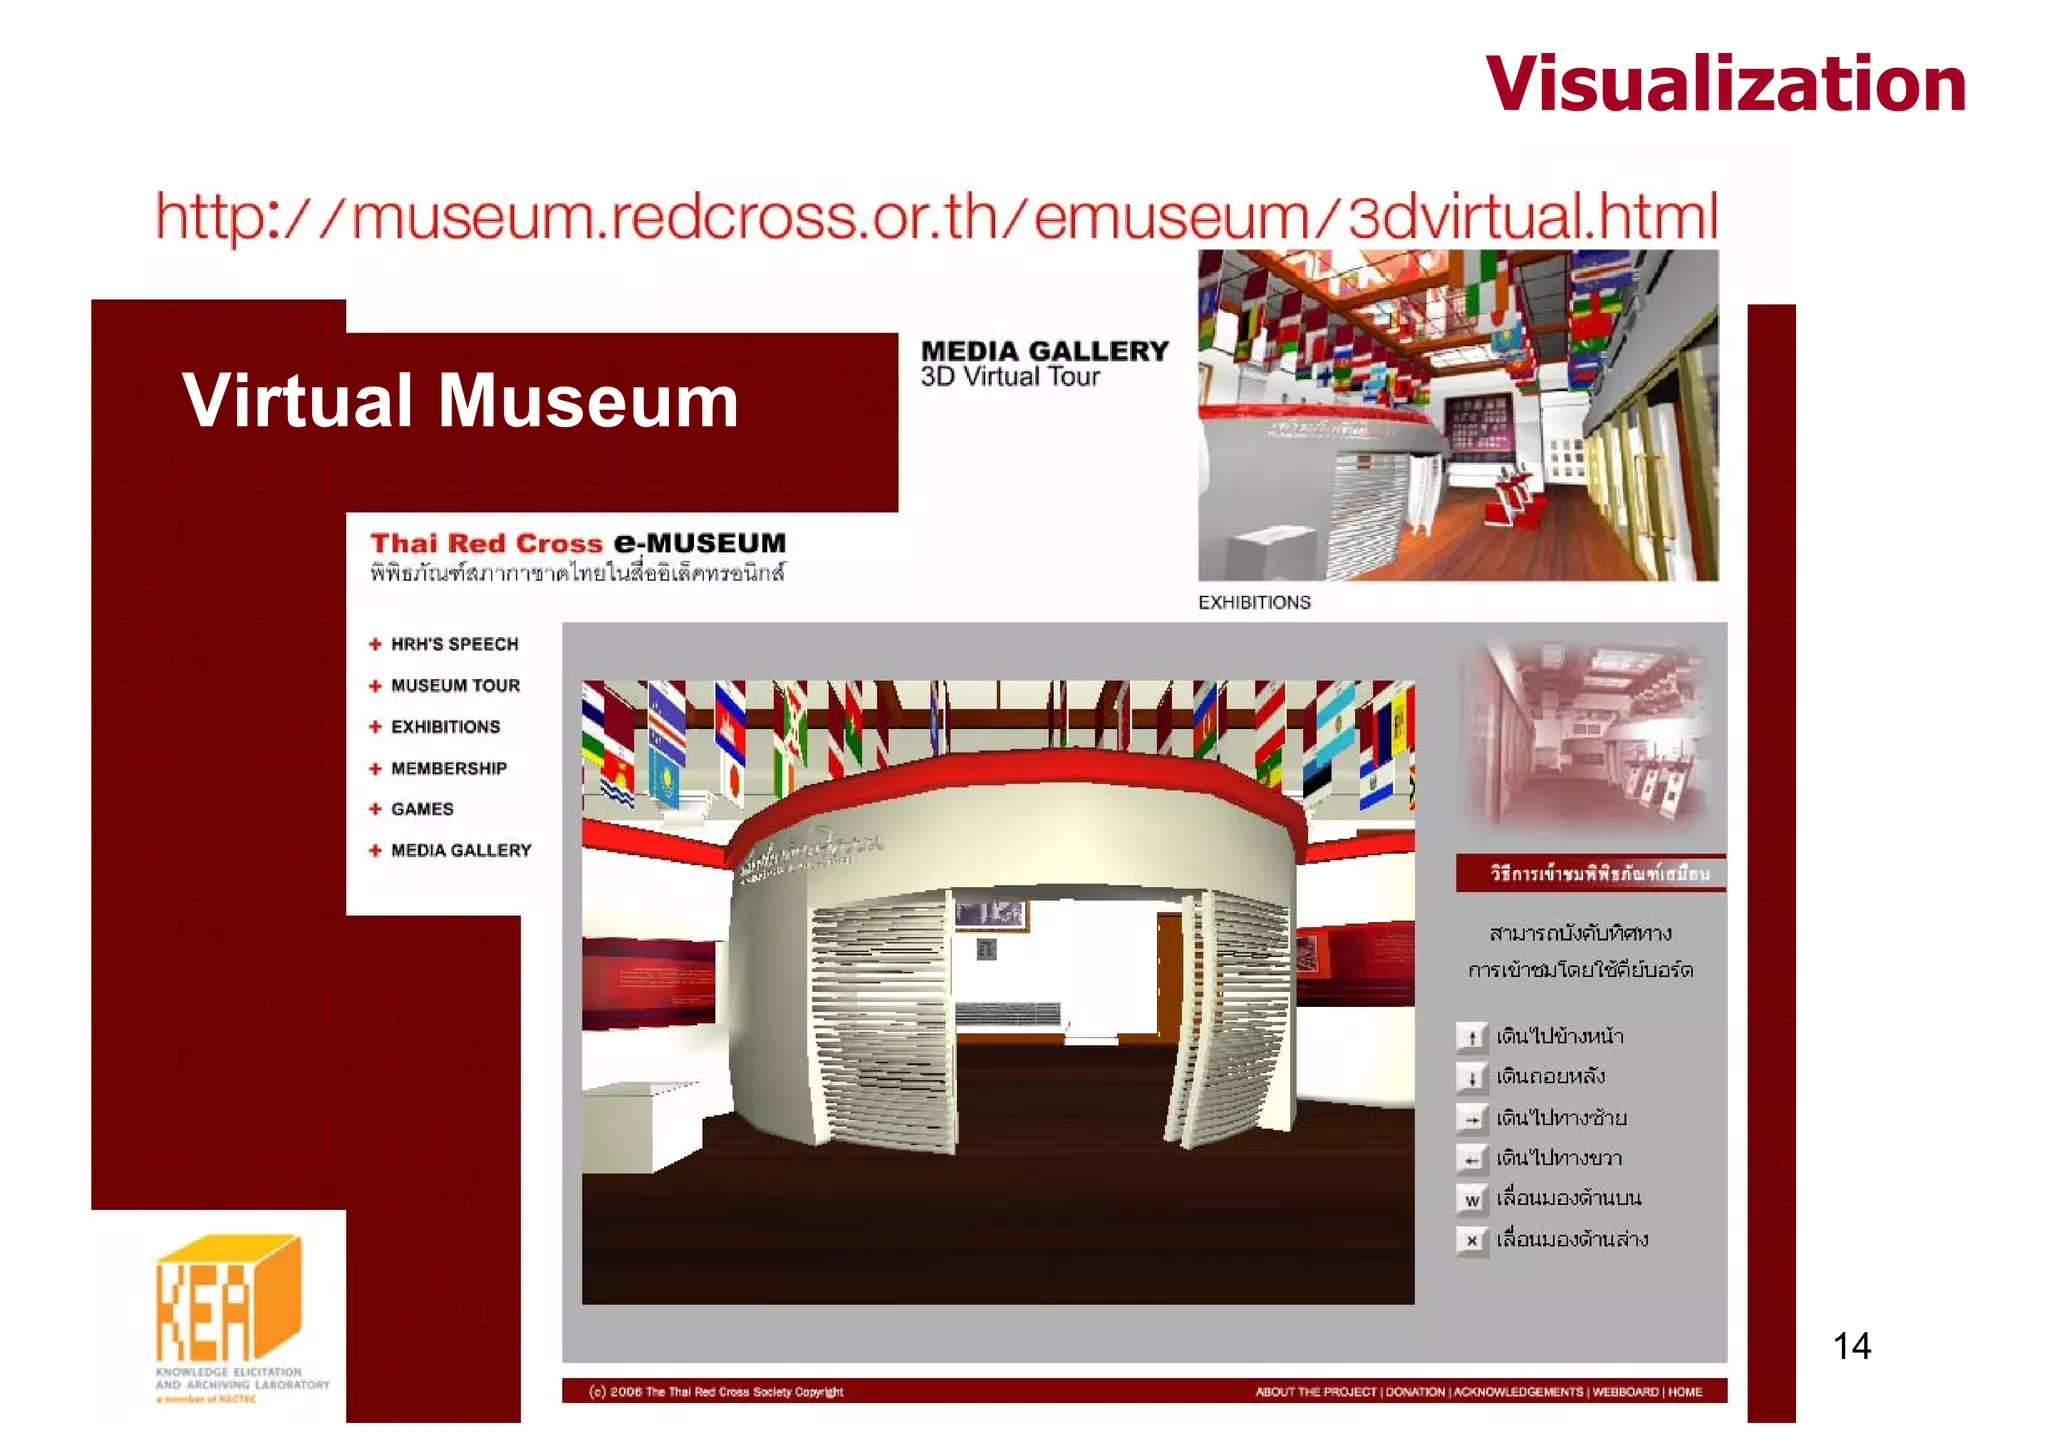The height and width of the screenshot is (1448, 2048).
Task: Open the ACKNOWLEDGEMENTS footer link
Action: click(1518, 1392)
